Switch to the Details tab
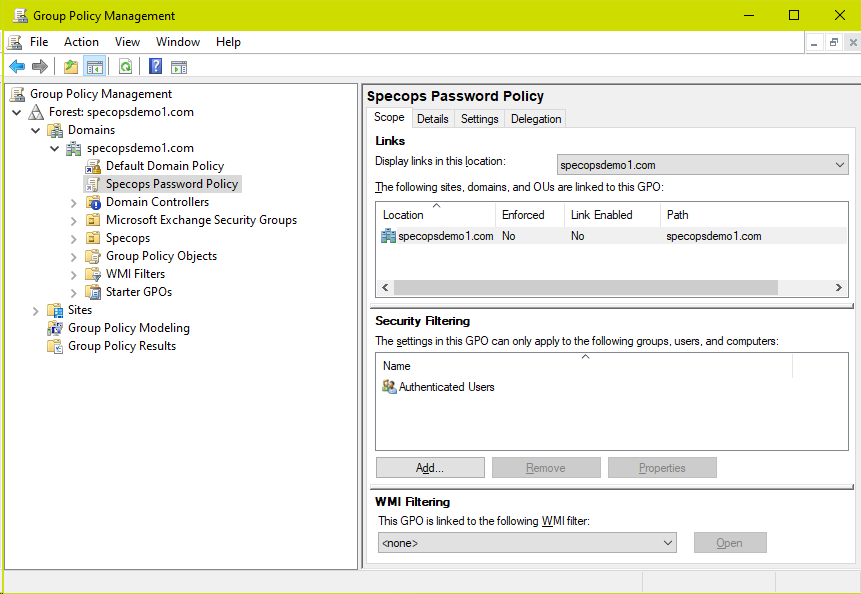The width and height of the screenshot is (861, 594). click(x=433, y=119)
